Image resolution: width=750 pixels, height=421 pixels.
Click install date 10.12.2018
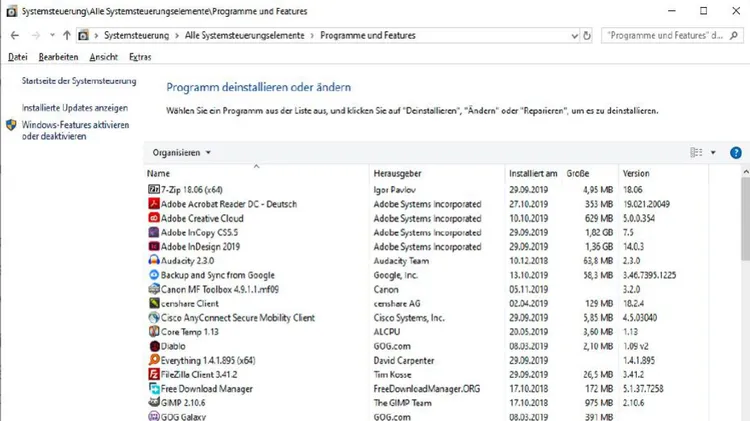coord(529,261)
